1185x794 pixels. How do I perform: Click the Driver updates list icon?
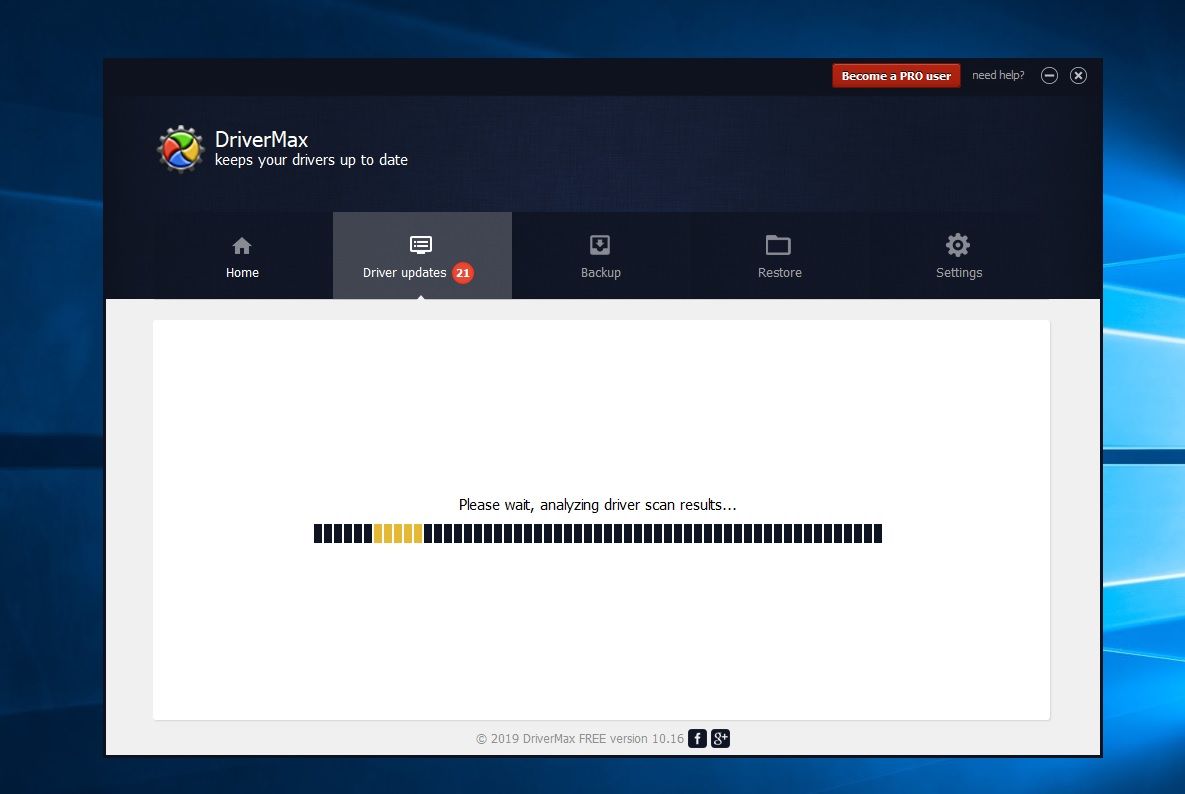click(x=421, y=244)
